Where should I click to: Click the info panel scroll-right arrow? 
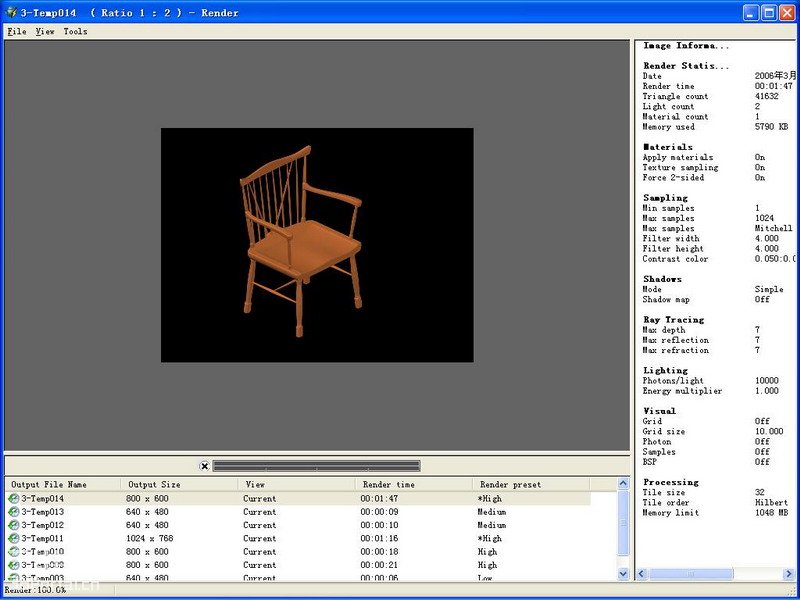tap(789, 574)
